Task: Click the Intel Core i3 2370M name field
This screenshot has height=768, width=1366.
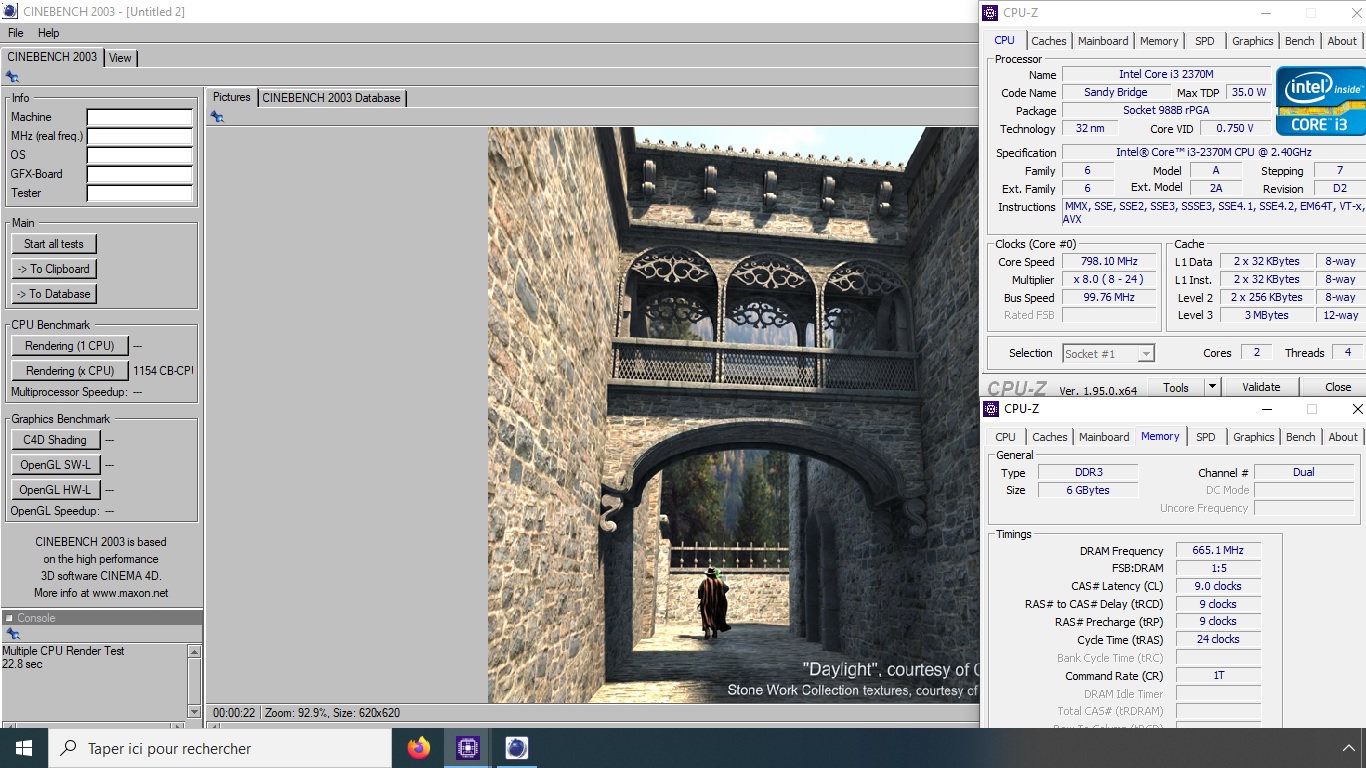Action: click(1166, 75)
